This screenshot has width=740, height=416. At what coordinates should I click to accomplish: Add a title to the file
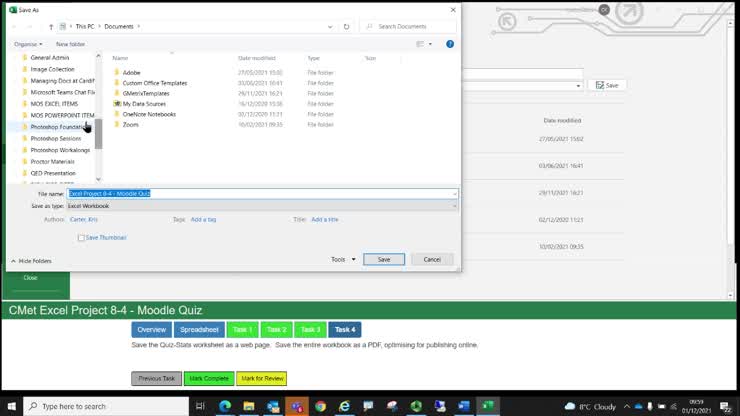(325, 220)
